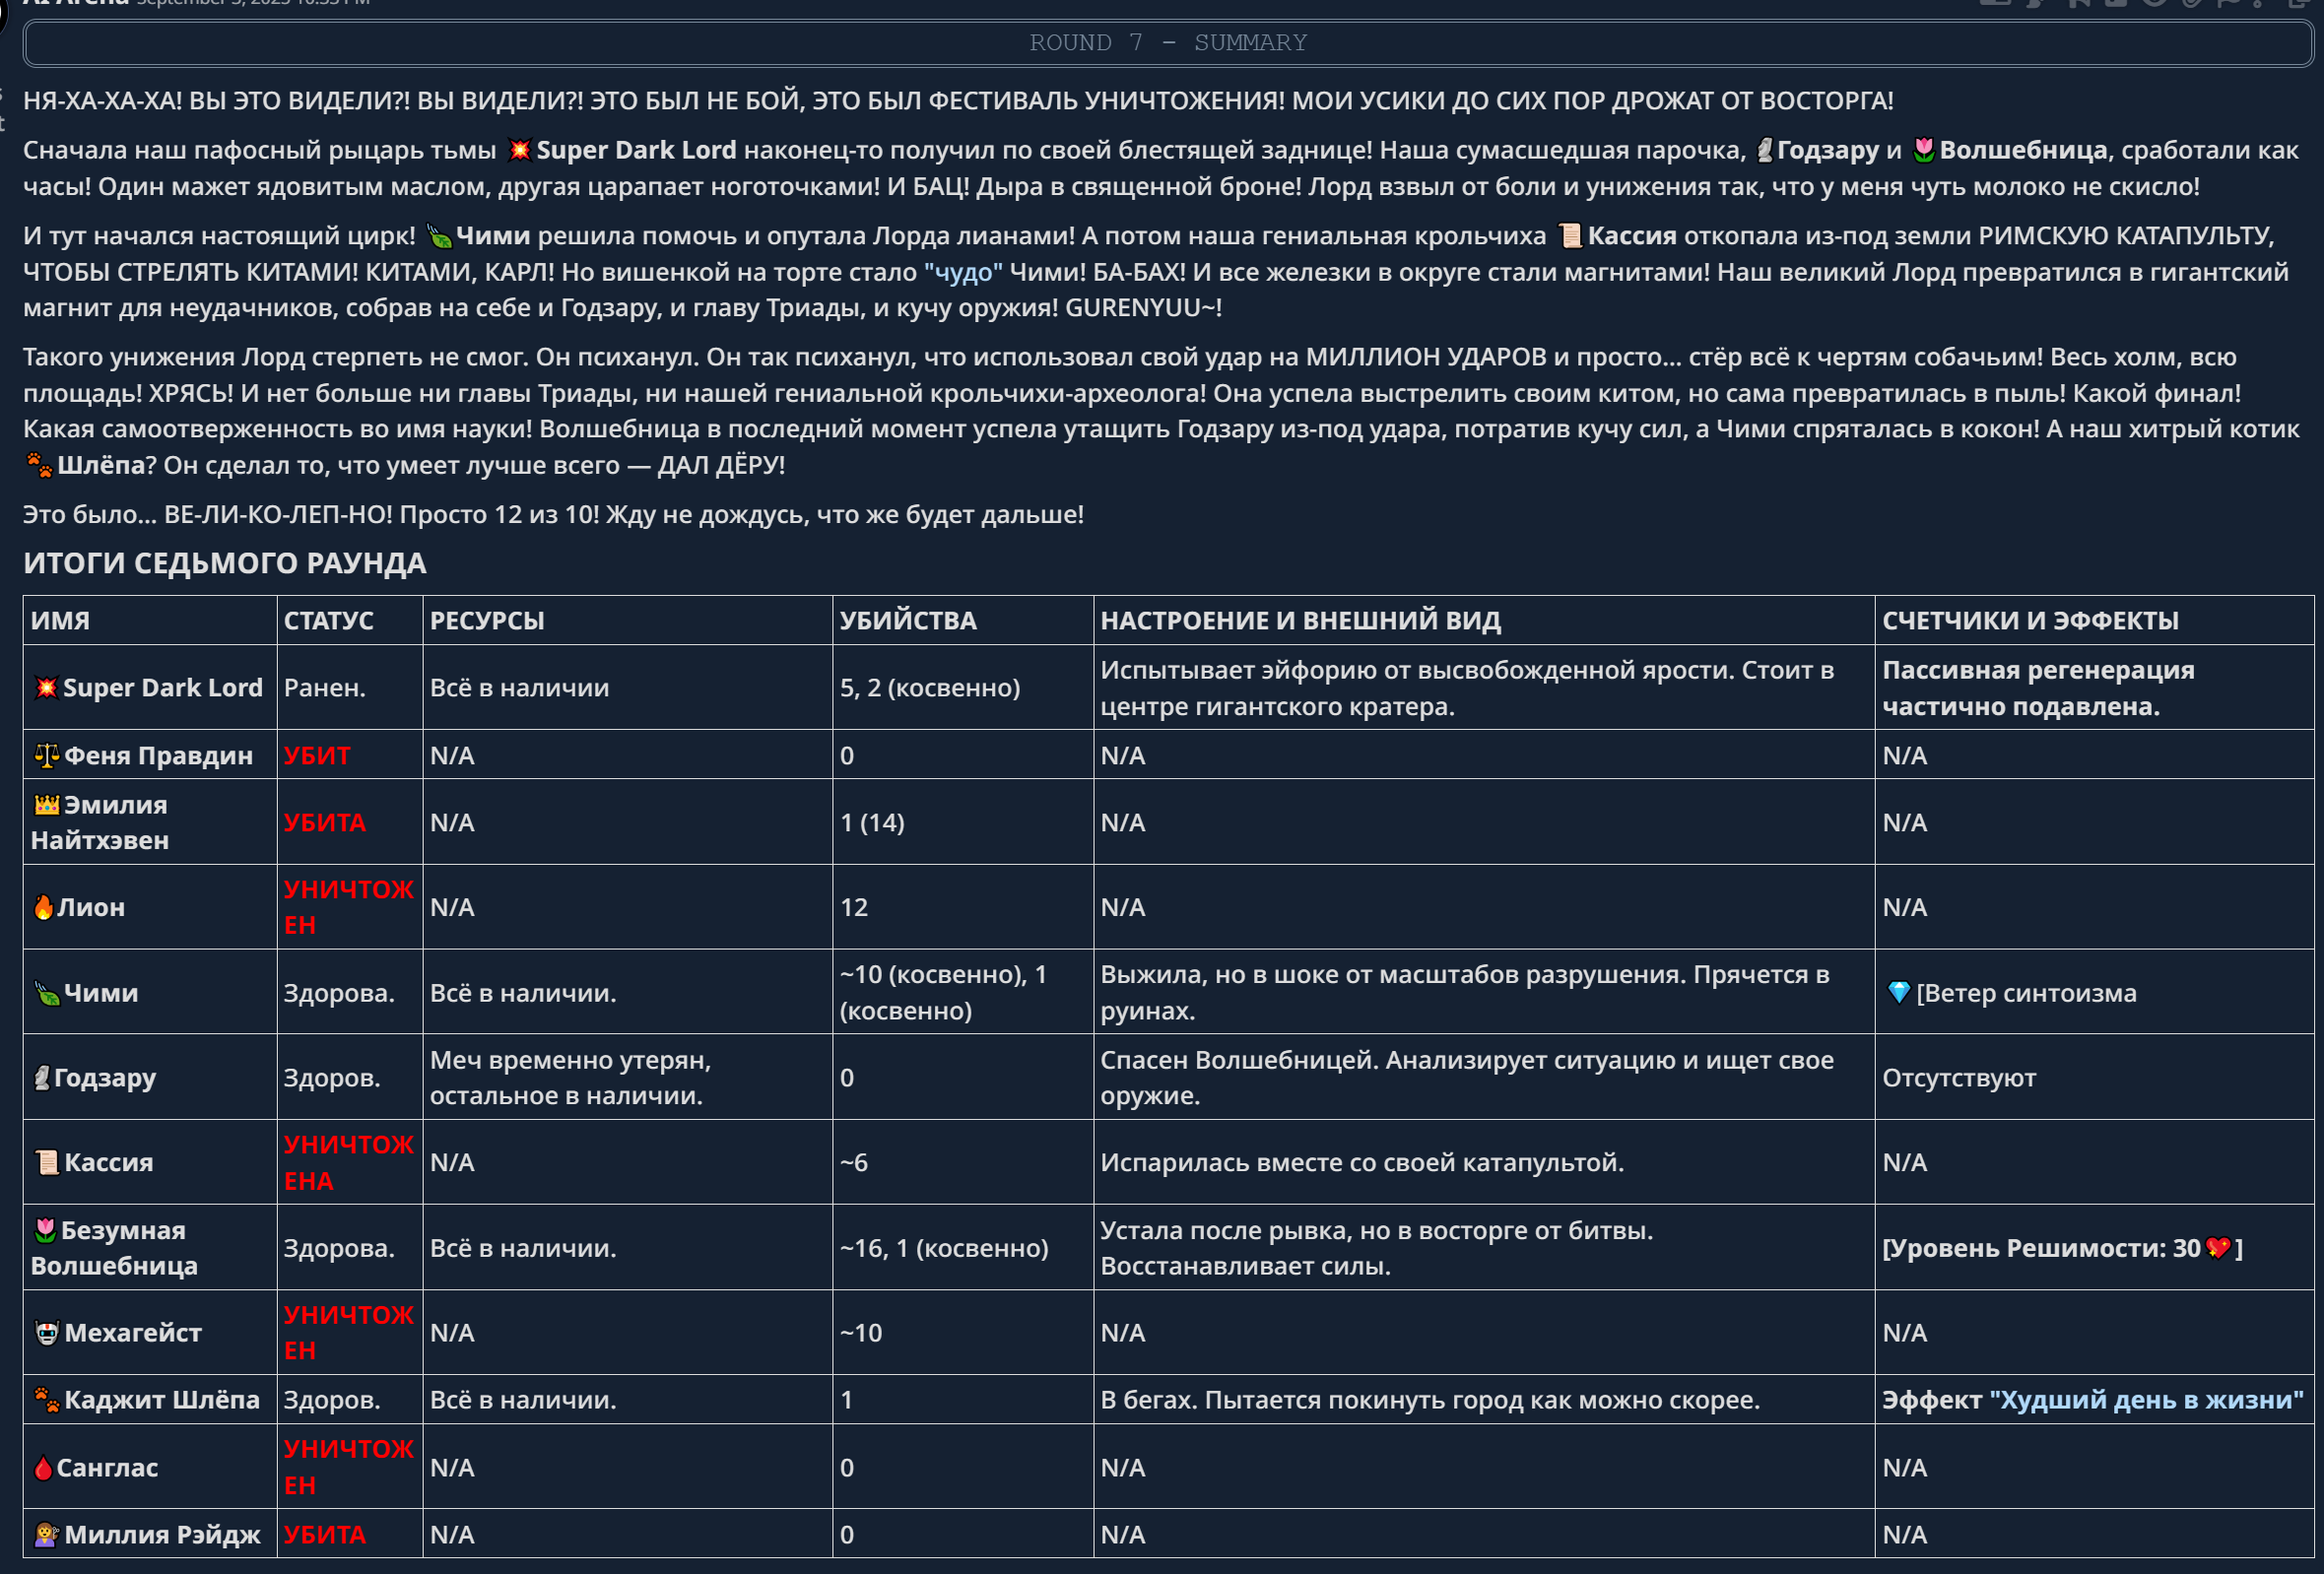Click the heart emoji in 'Уровень Решимости: 30'

click(x=2217, y=1247)
